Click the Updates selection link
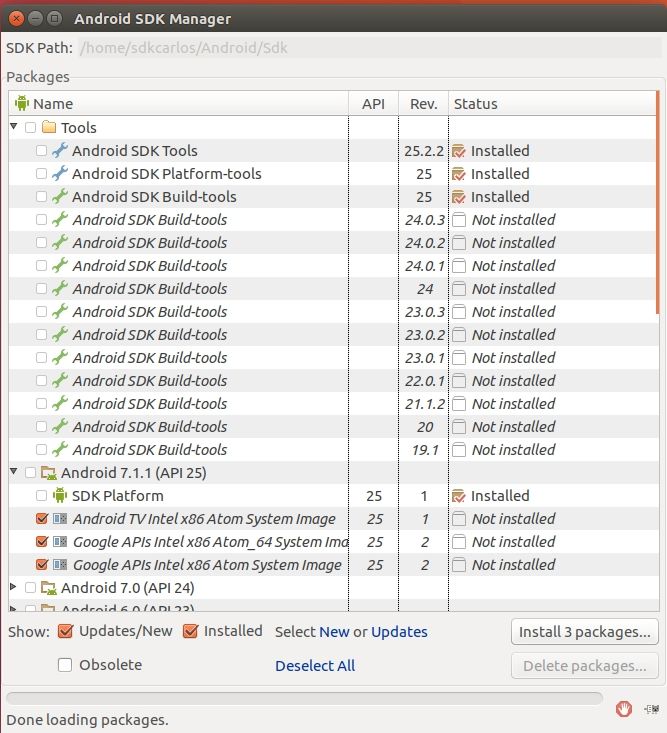Viewport: 667px width, 733px height. [x=399, y=632]
